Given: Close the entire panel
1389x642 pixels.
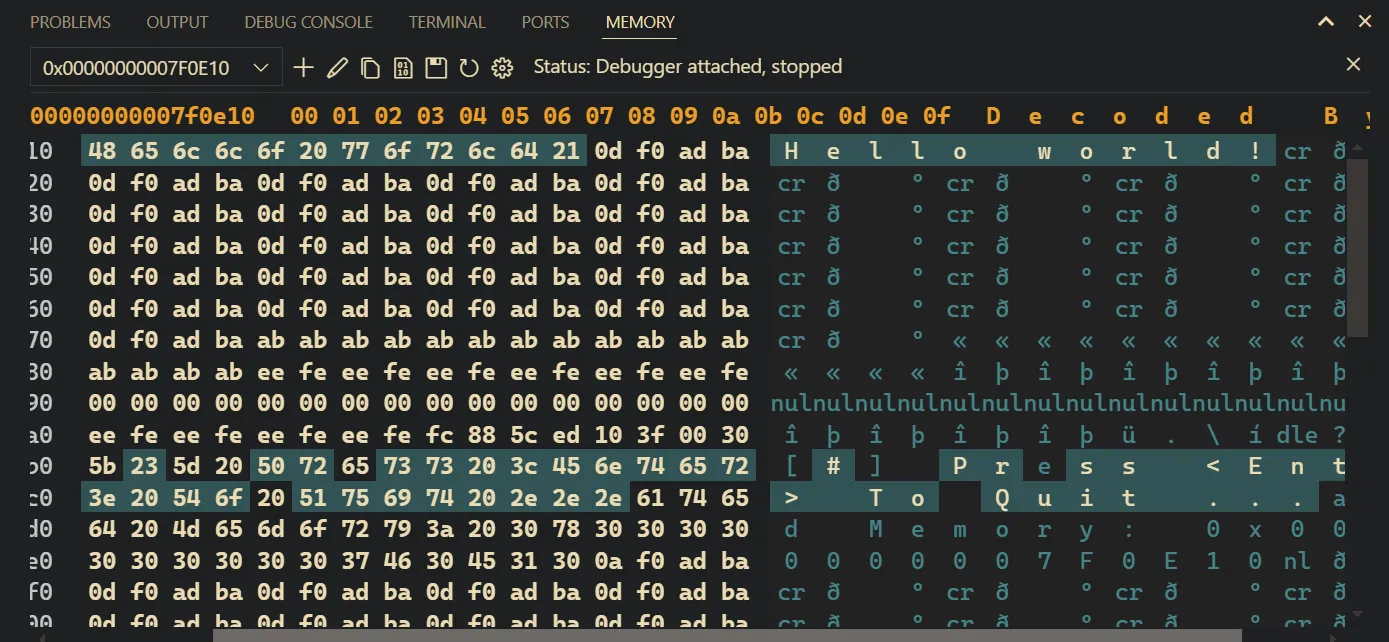Looking at the screenshot, I should click(x=1364, y=20).
